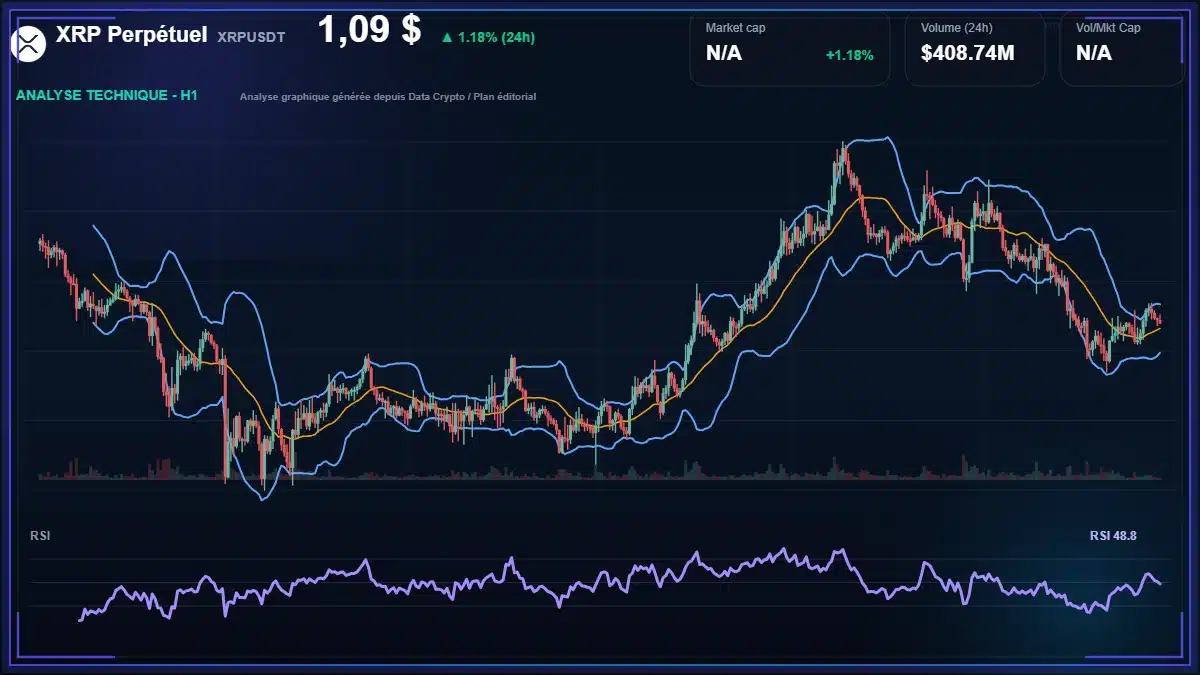Select the XRP Perpétuel title
The width and height of the screenshot is (1200, 675).
point(132,35)
